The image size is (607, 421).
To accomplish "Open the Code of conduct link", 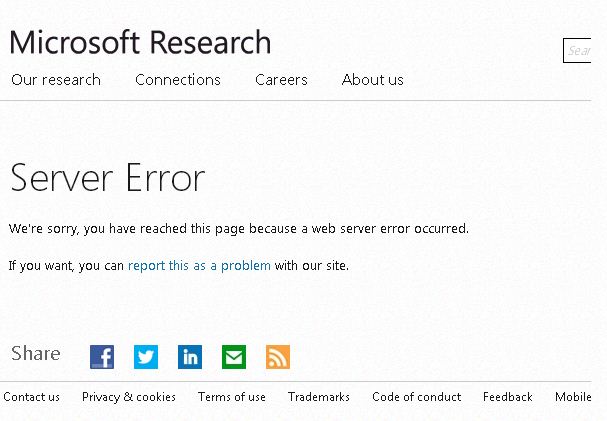I will (x=417, y=397).
